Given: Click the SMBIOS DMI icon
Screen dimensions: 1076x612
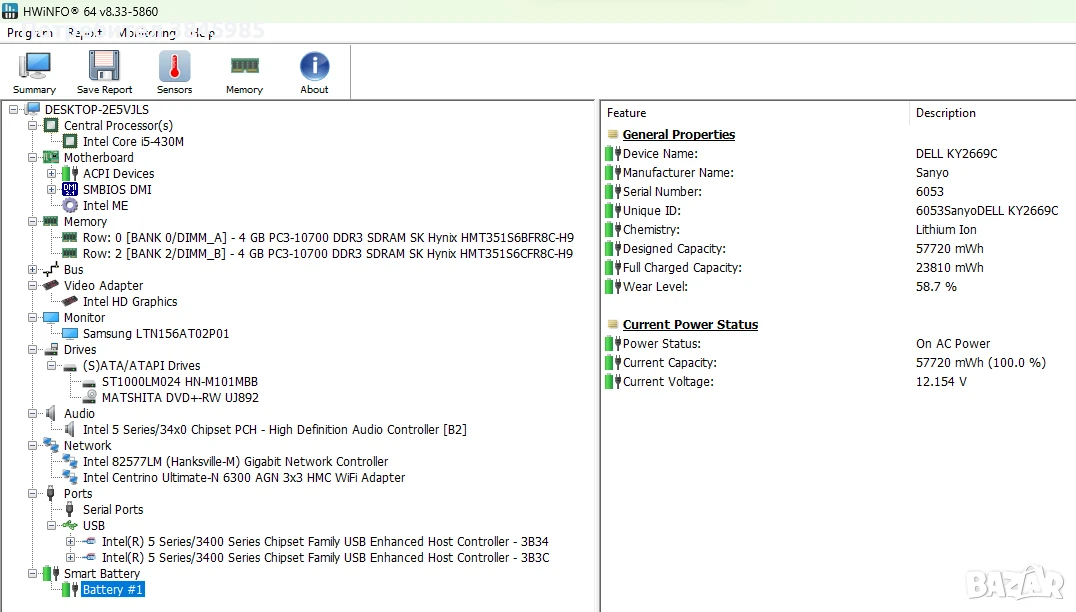Looking at the screenshot, I should click(x=70, y=189).
